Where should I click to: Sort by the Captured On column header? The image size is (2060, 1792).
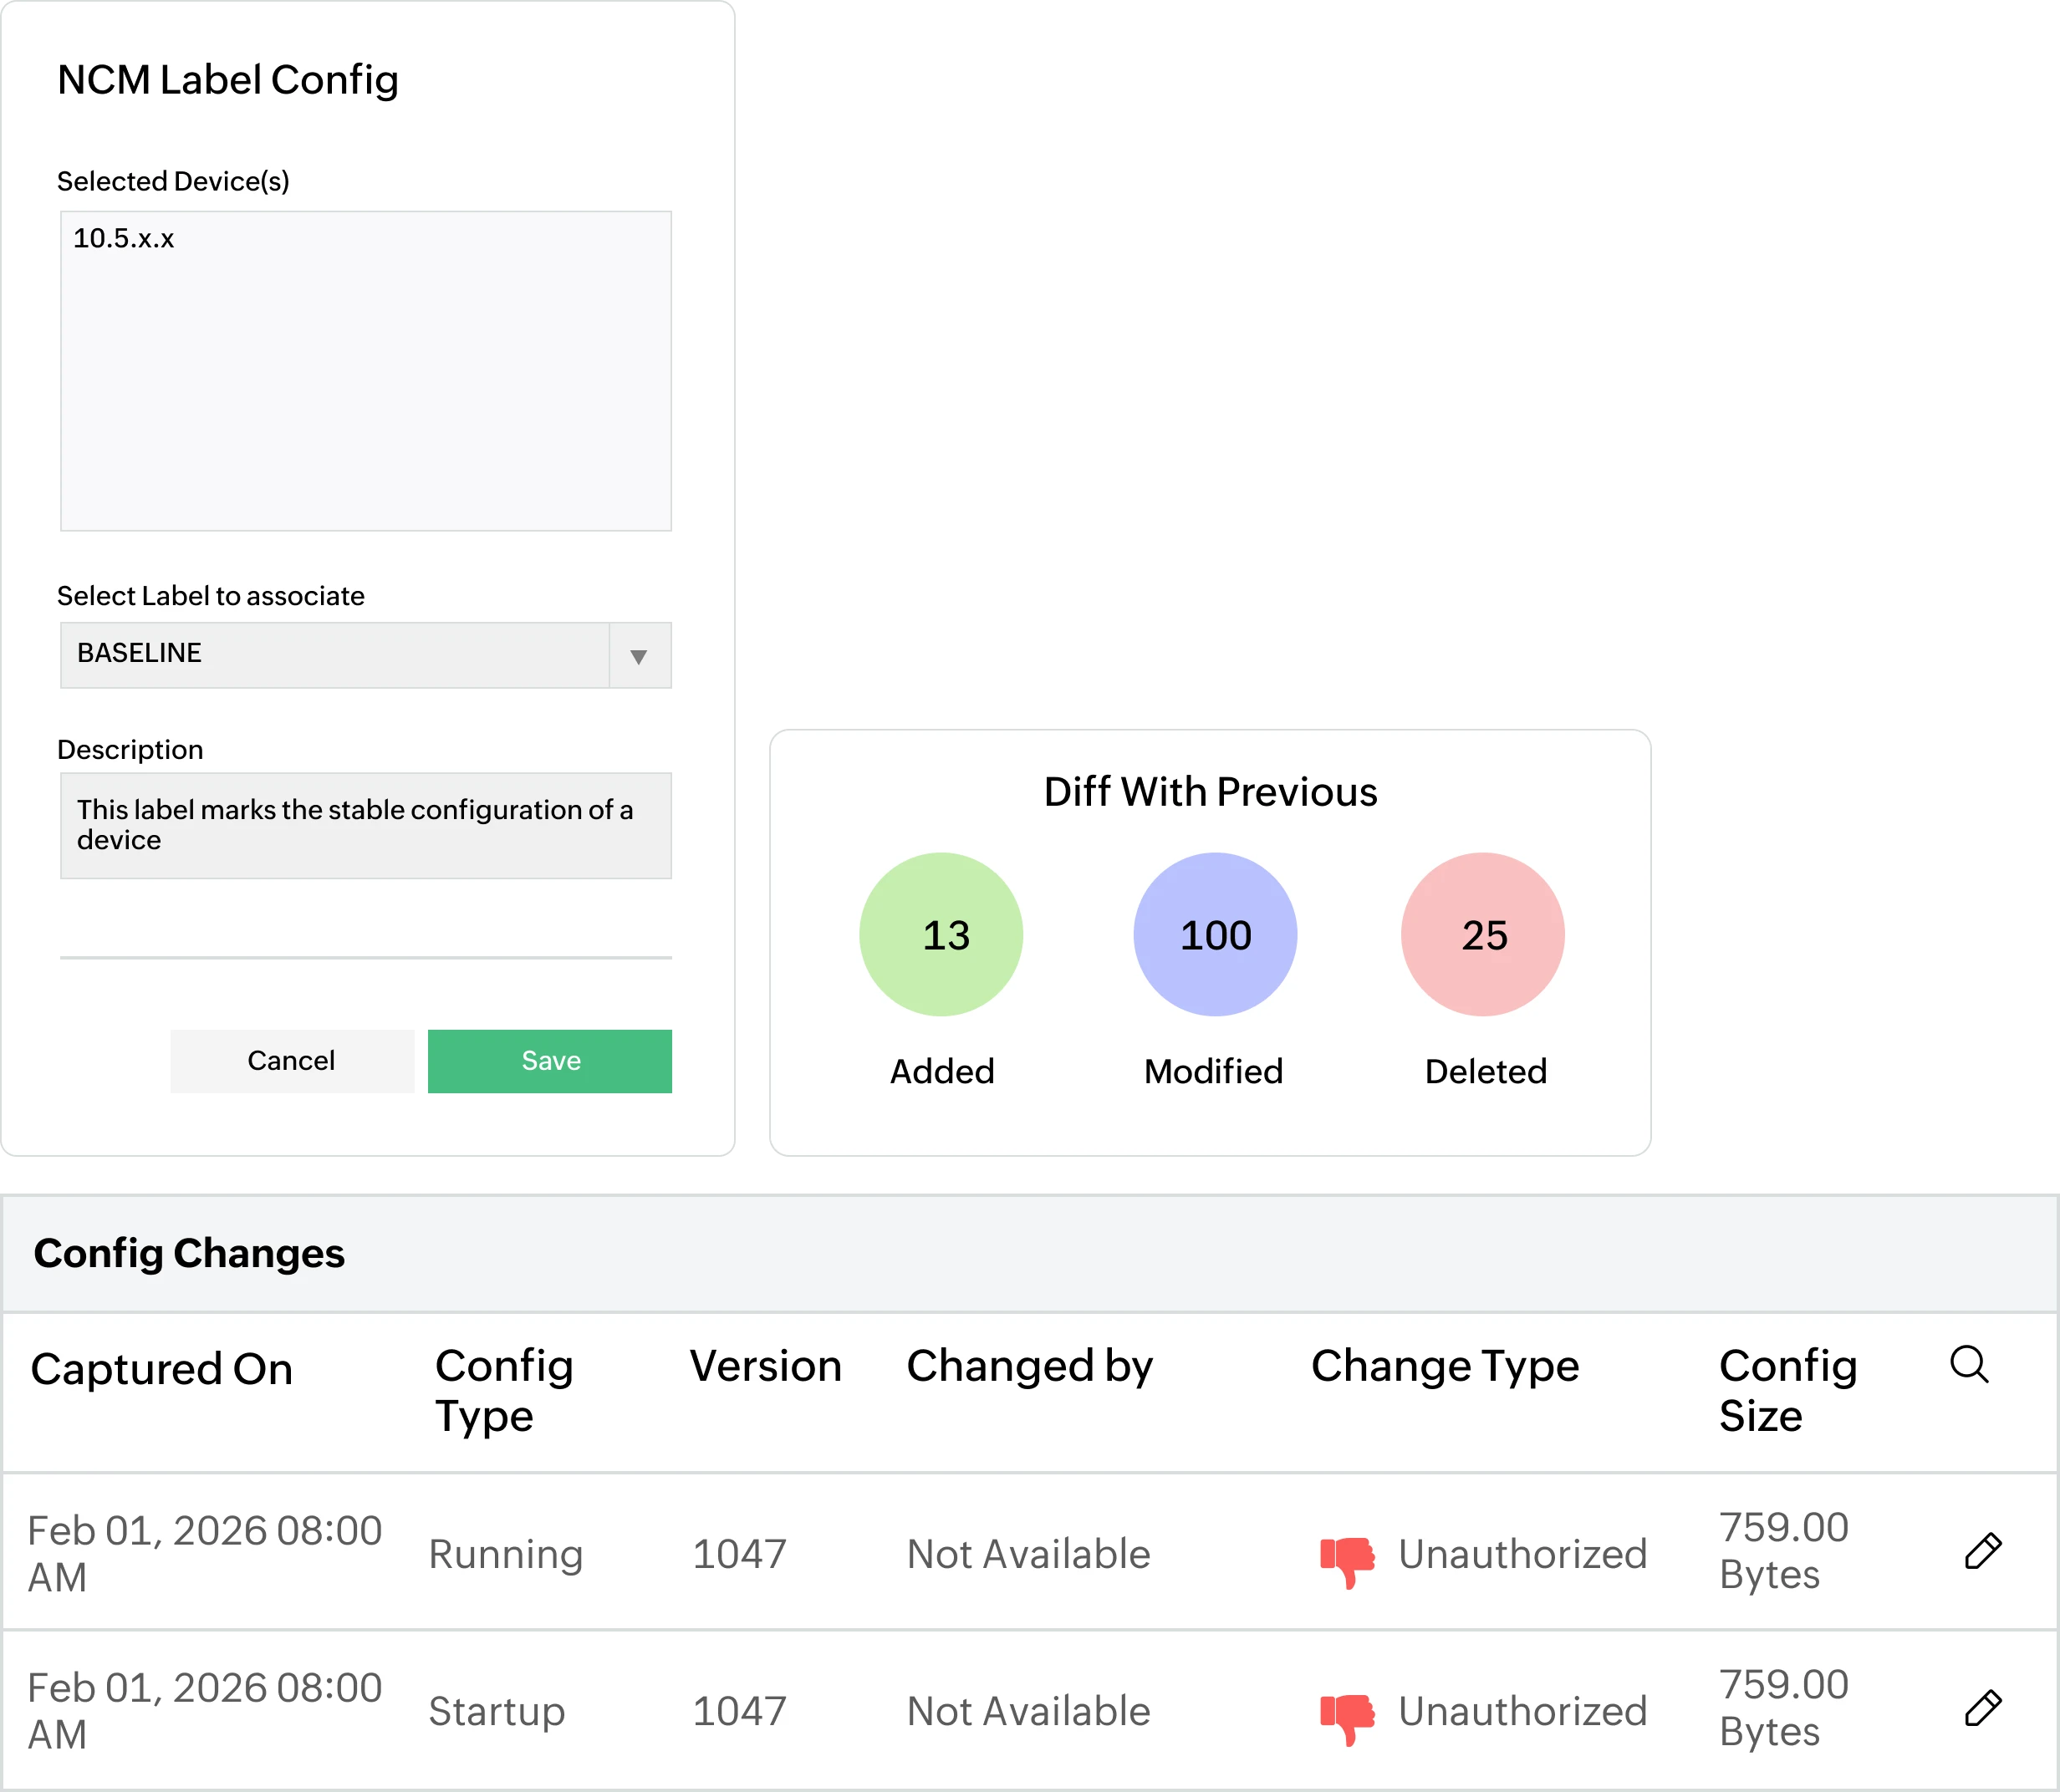pyautogui.click(x=163, y=1367)
